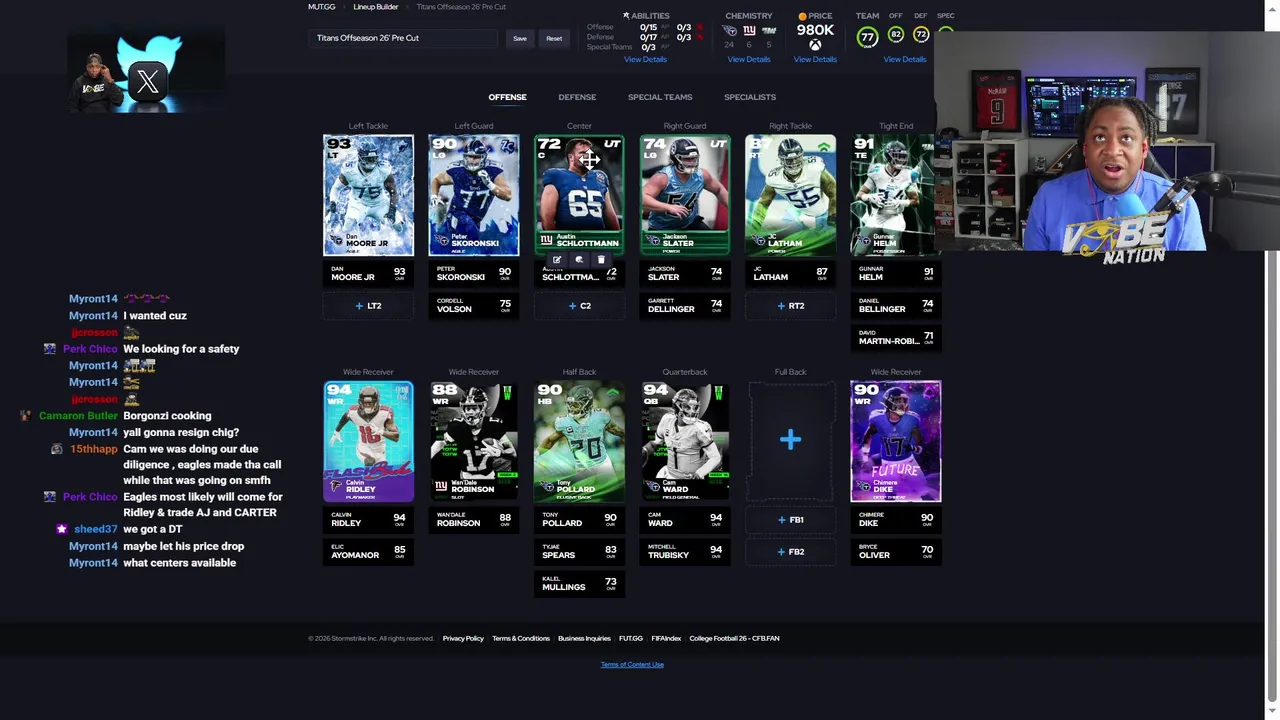Viewport: 1280px width, 720px height.
Task: Click Elic Ayomanor 85 depth row
Action: 368,552
